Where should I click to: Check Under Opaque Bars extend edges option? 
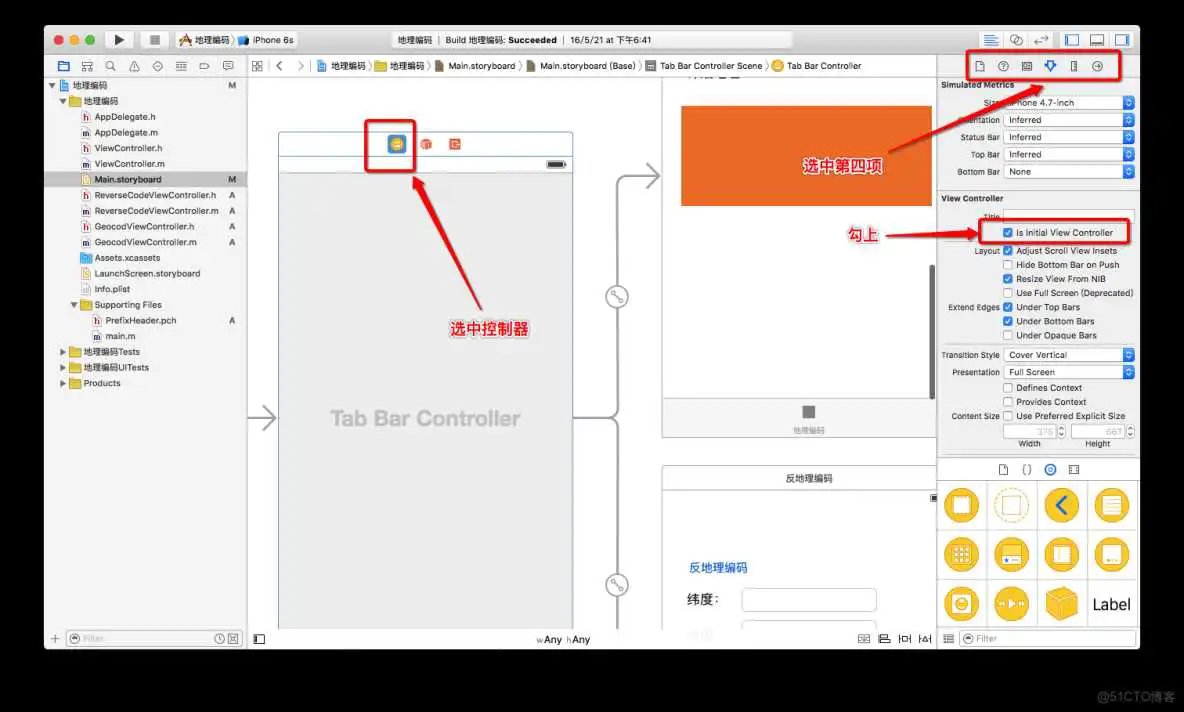[x=1008, y=335]
